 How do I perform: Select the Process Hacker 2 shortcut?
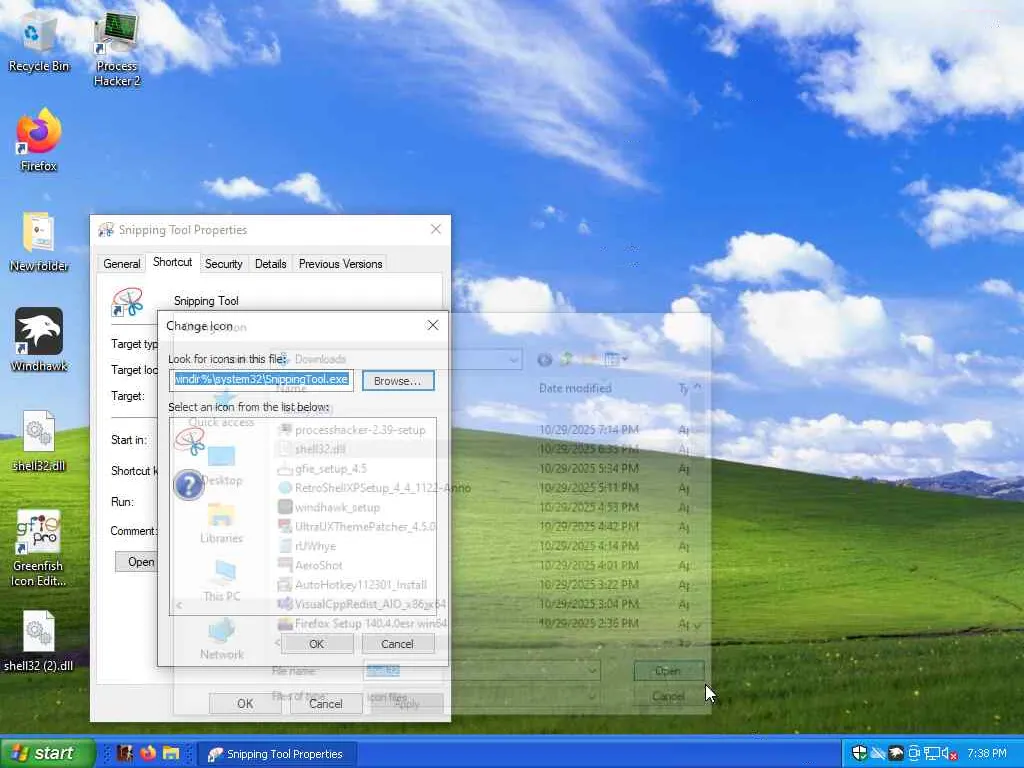[x=117, y=49]
